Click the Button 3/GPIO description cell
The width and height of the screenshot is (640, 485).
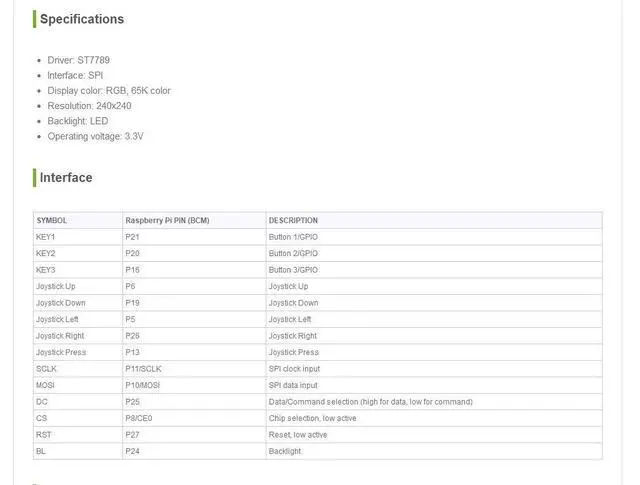pos(434,270)
